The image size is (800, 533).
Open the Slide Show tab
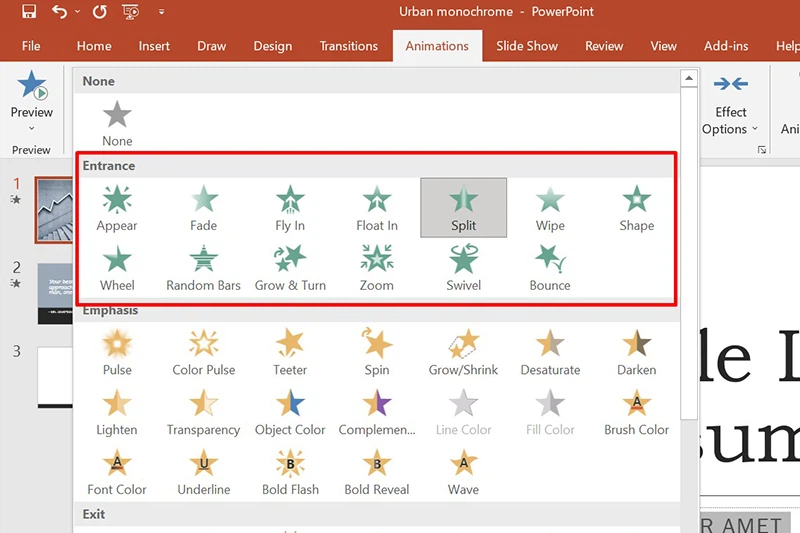point(527,46)
